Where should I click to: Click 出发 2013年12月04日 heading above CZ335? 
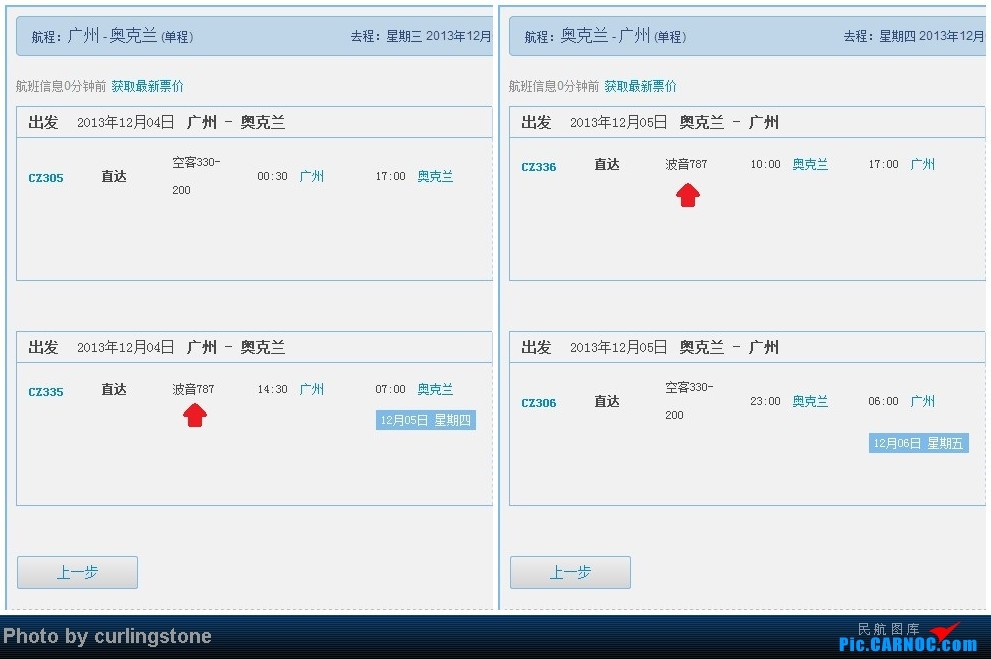(101, 348)
